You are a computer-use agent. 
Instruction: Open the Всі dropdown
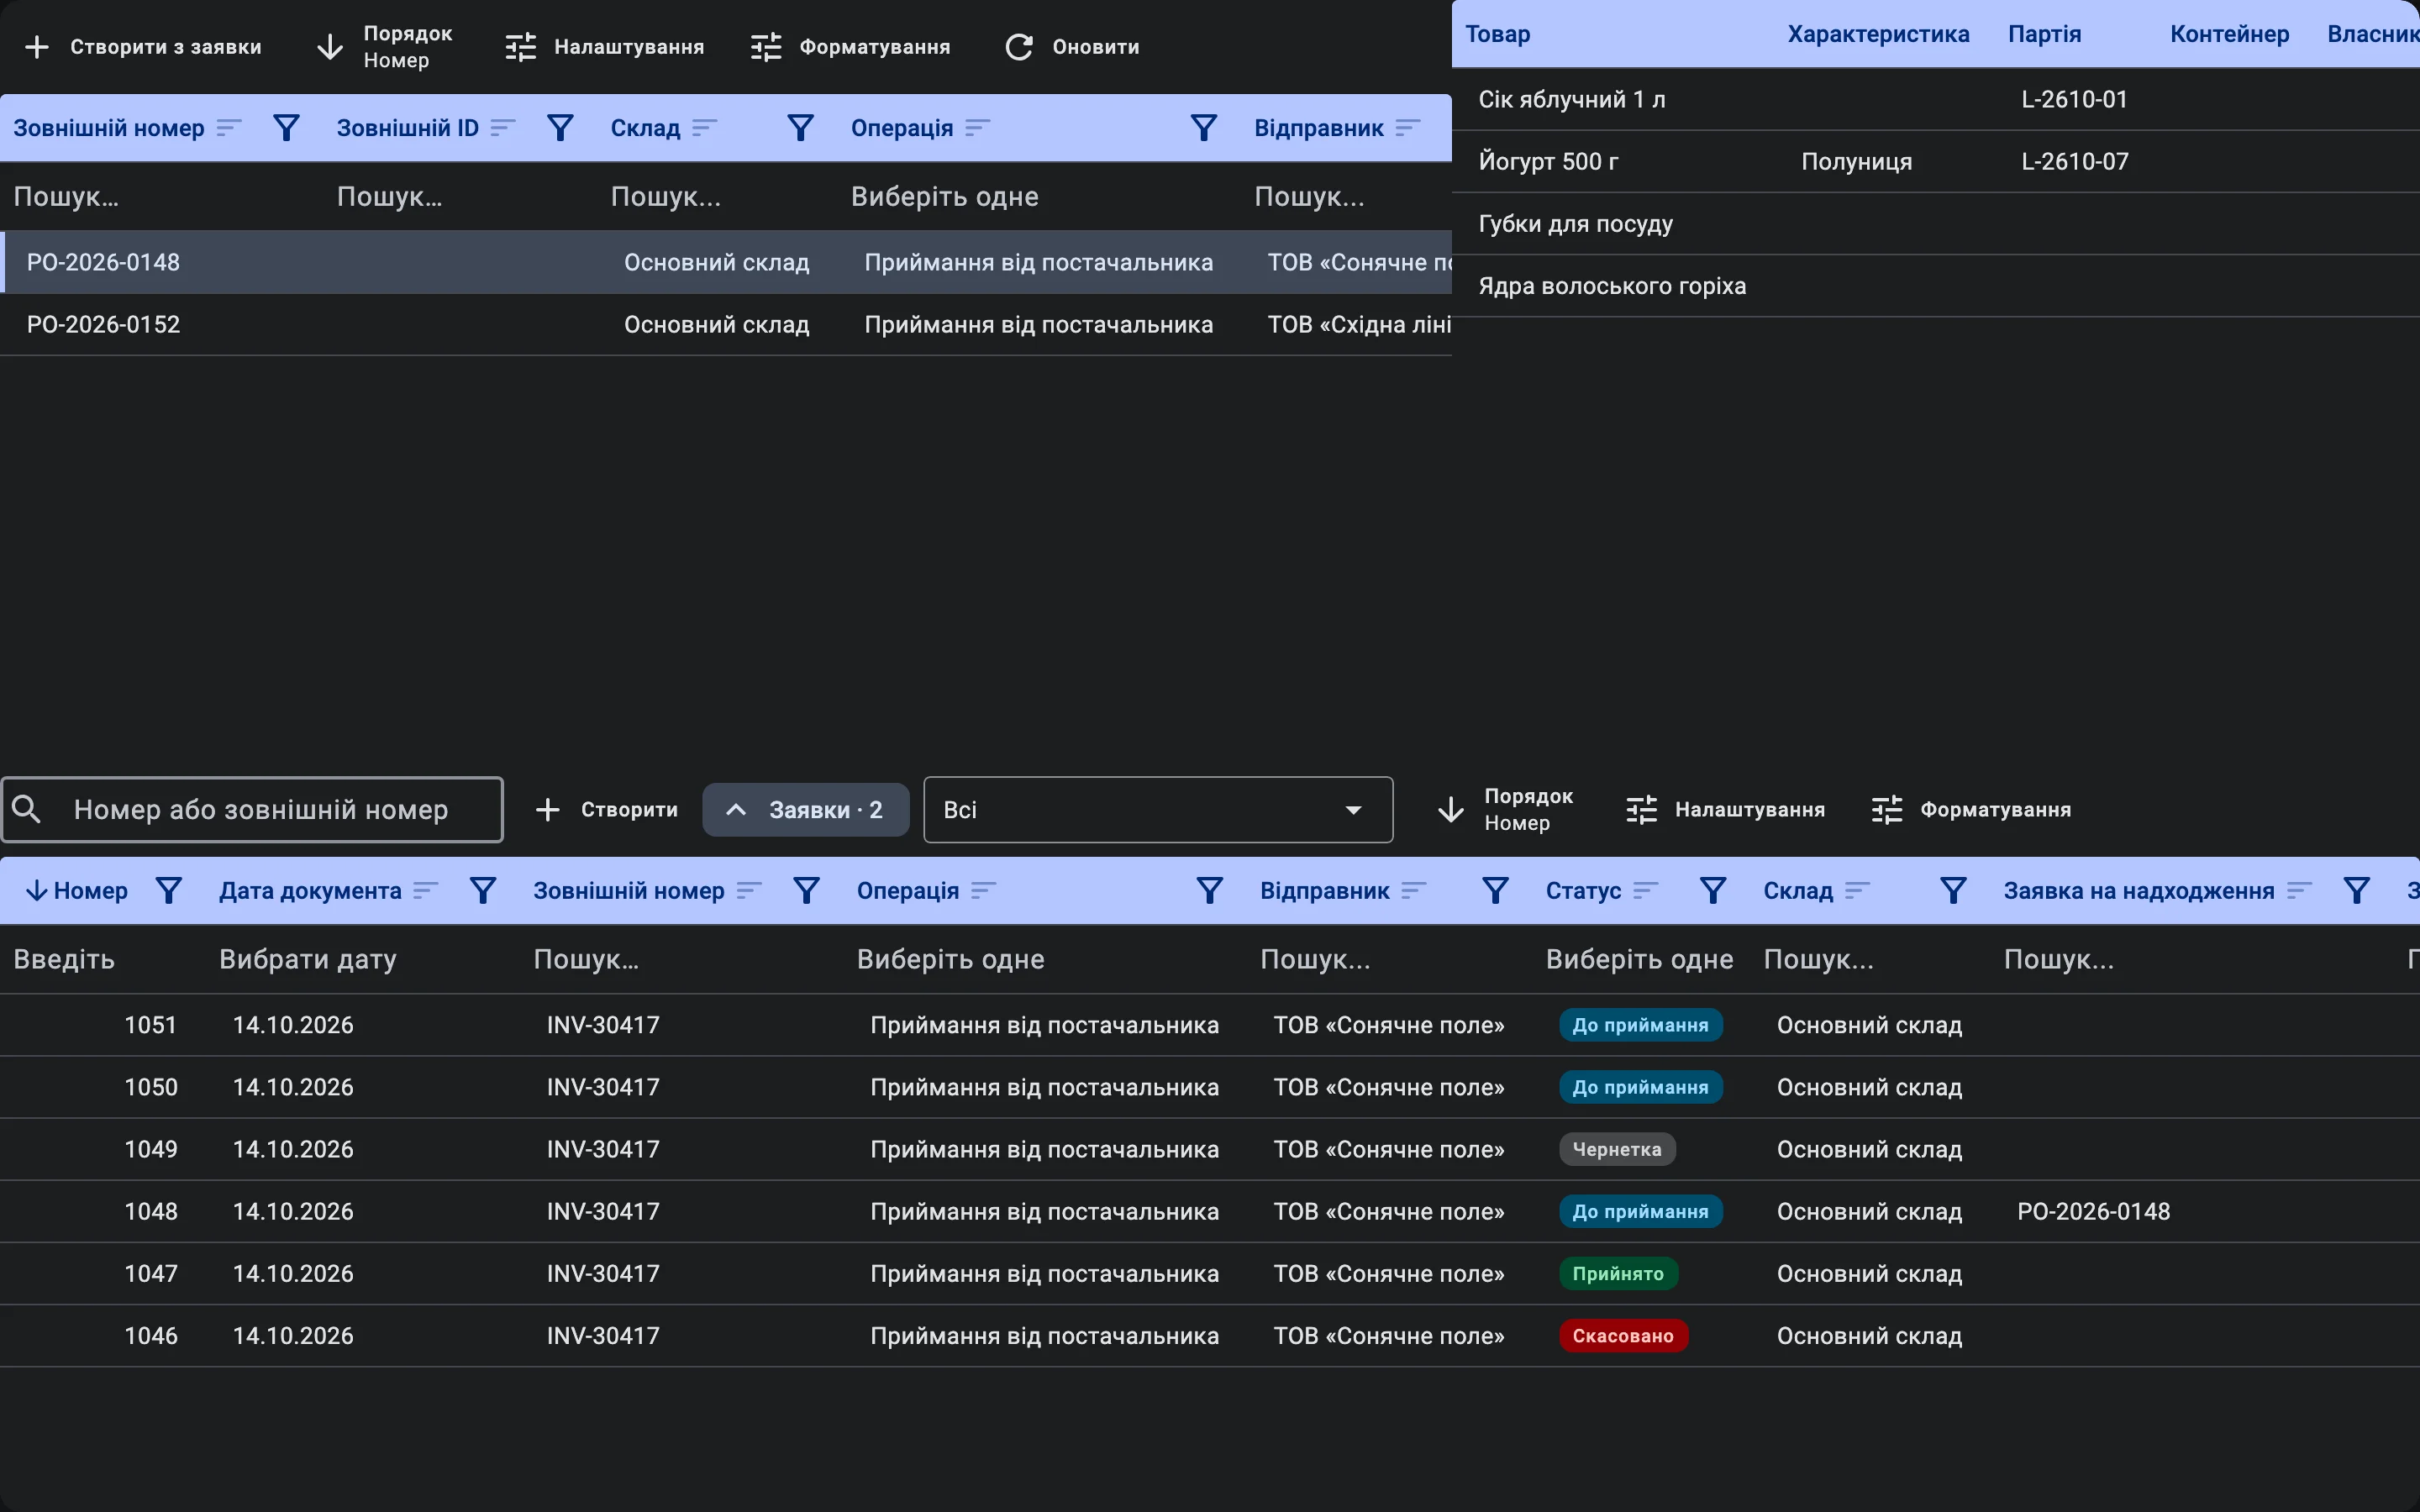tap(1158, 809)
